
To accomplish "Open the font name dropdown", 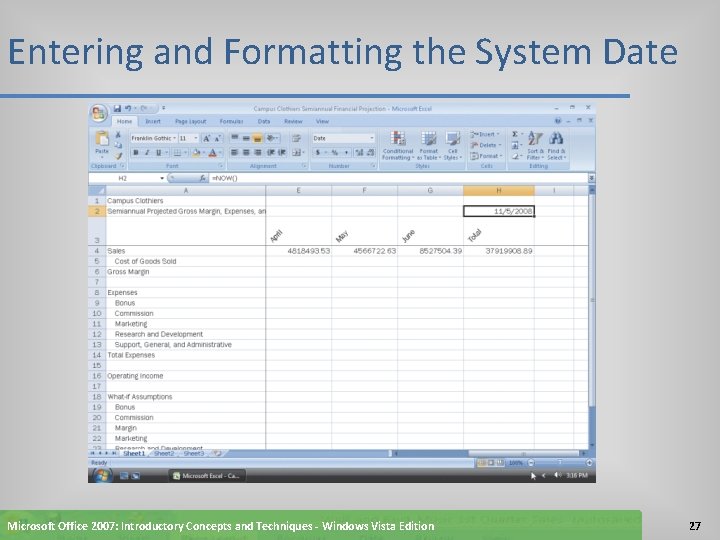I will 174,138.
